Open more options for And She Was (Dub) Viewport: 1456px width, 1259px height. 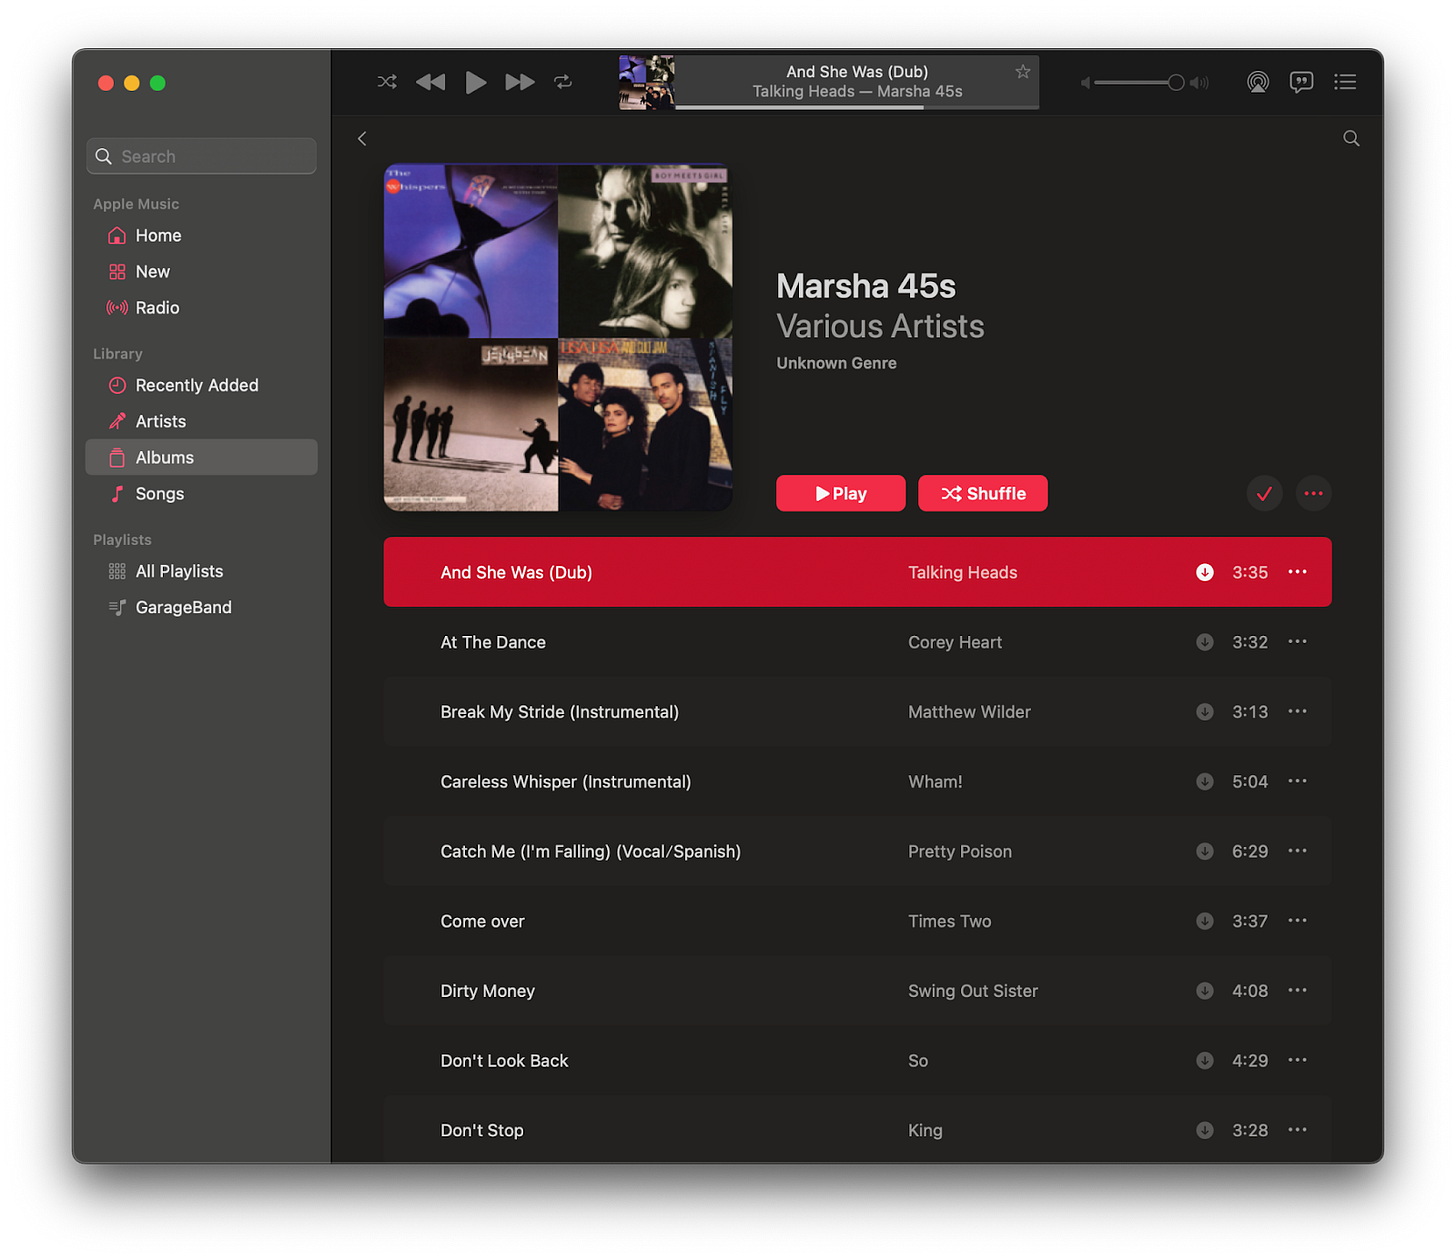[x=1297, y=572]
